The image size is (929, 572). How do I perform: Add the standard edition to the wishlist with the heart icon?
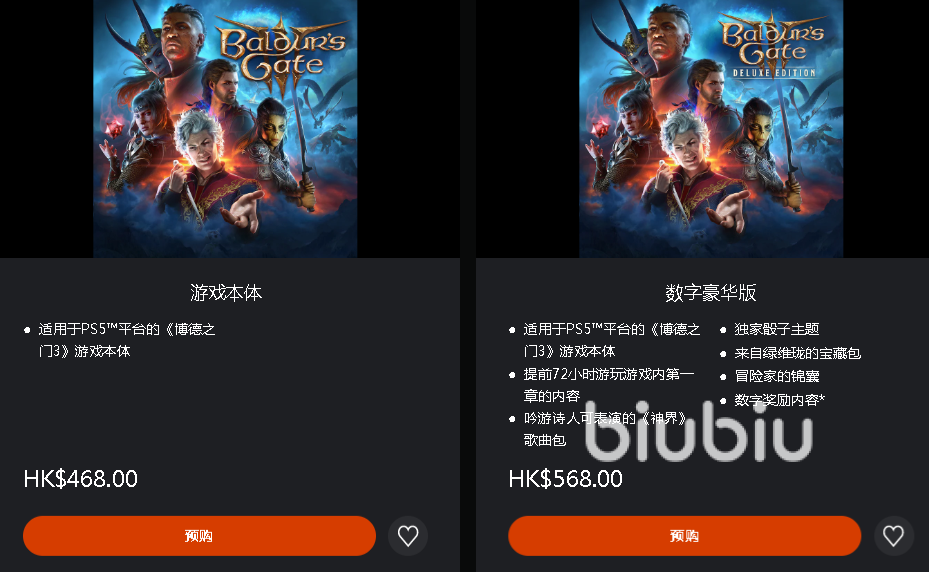coord(408,536)
